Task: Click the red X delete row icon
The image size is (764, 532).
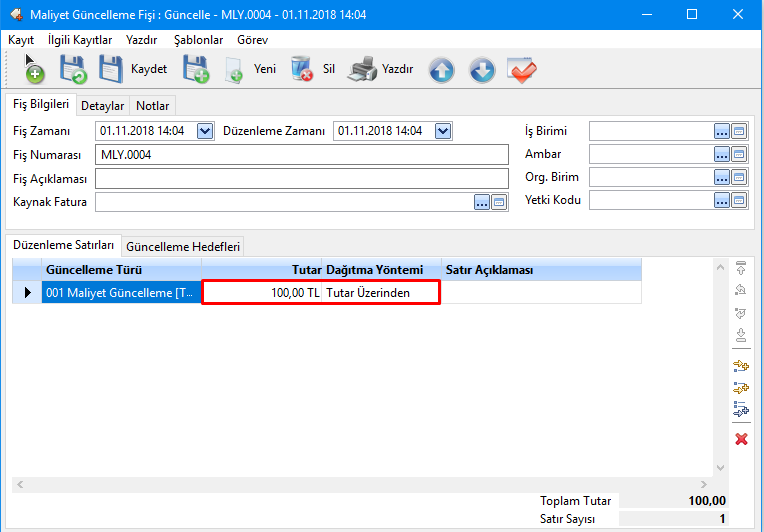Action: click(x=741, y=439)
